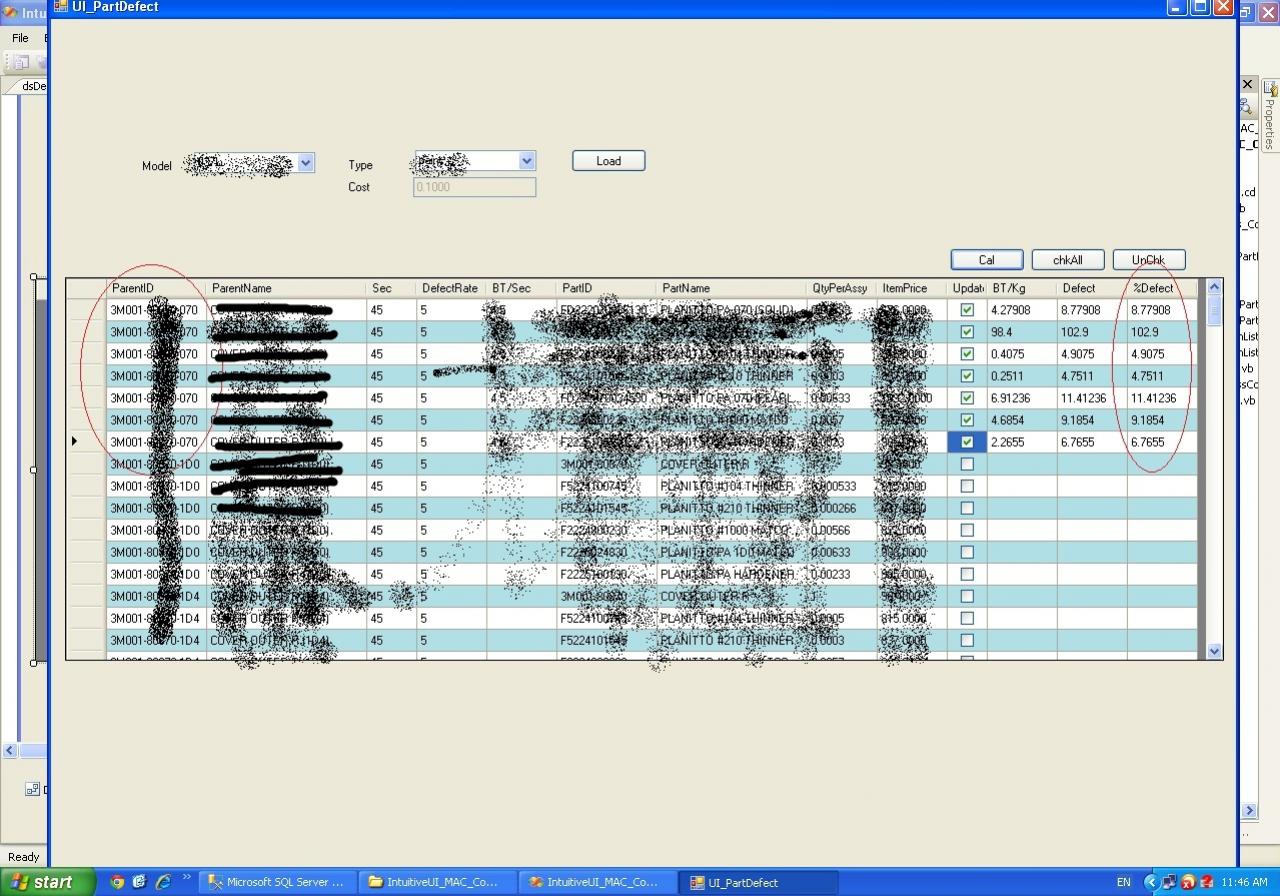Click the component tray icon in background designer
The height and width of the screenshot is (896, 1280).
click(x=32, y=789)
